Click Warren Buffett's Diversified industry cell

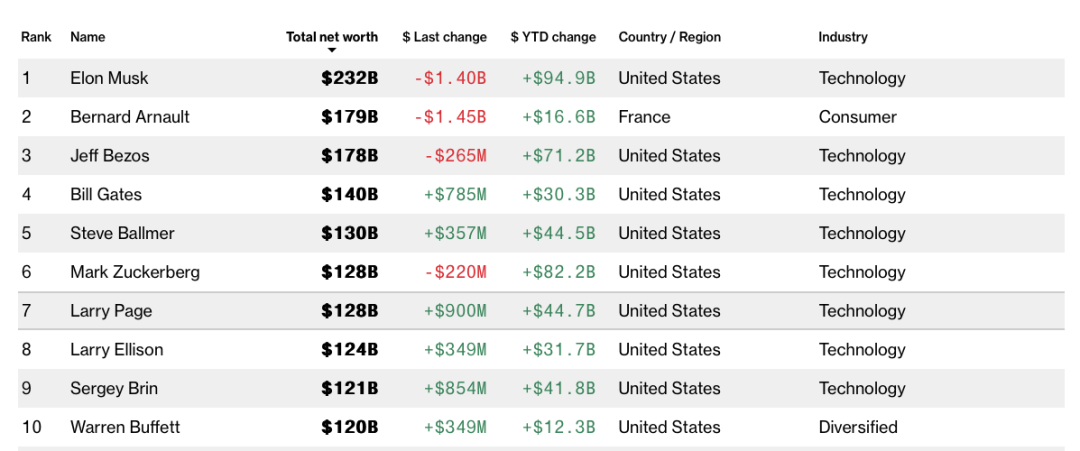[x=858, y=427]
